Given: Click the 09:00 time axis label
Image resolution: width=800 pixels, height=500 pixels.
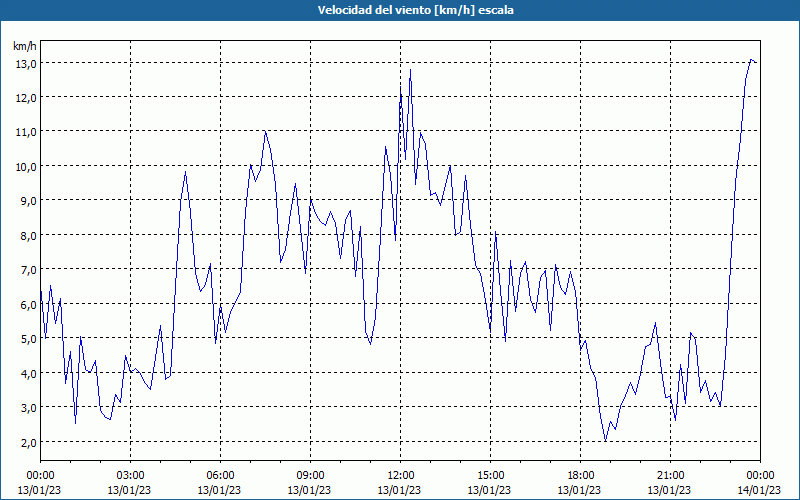Looking at the screenshot, I should [310, 476].
